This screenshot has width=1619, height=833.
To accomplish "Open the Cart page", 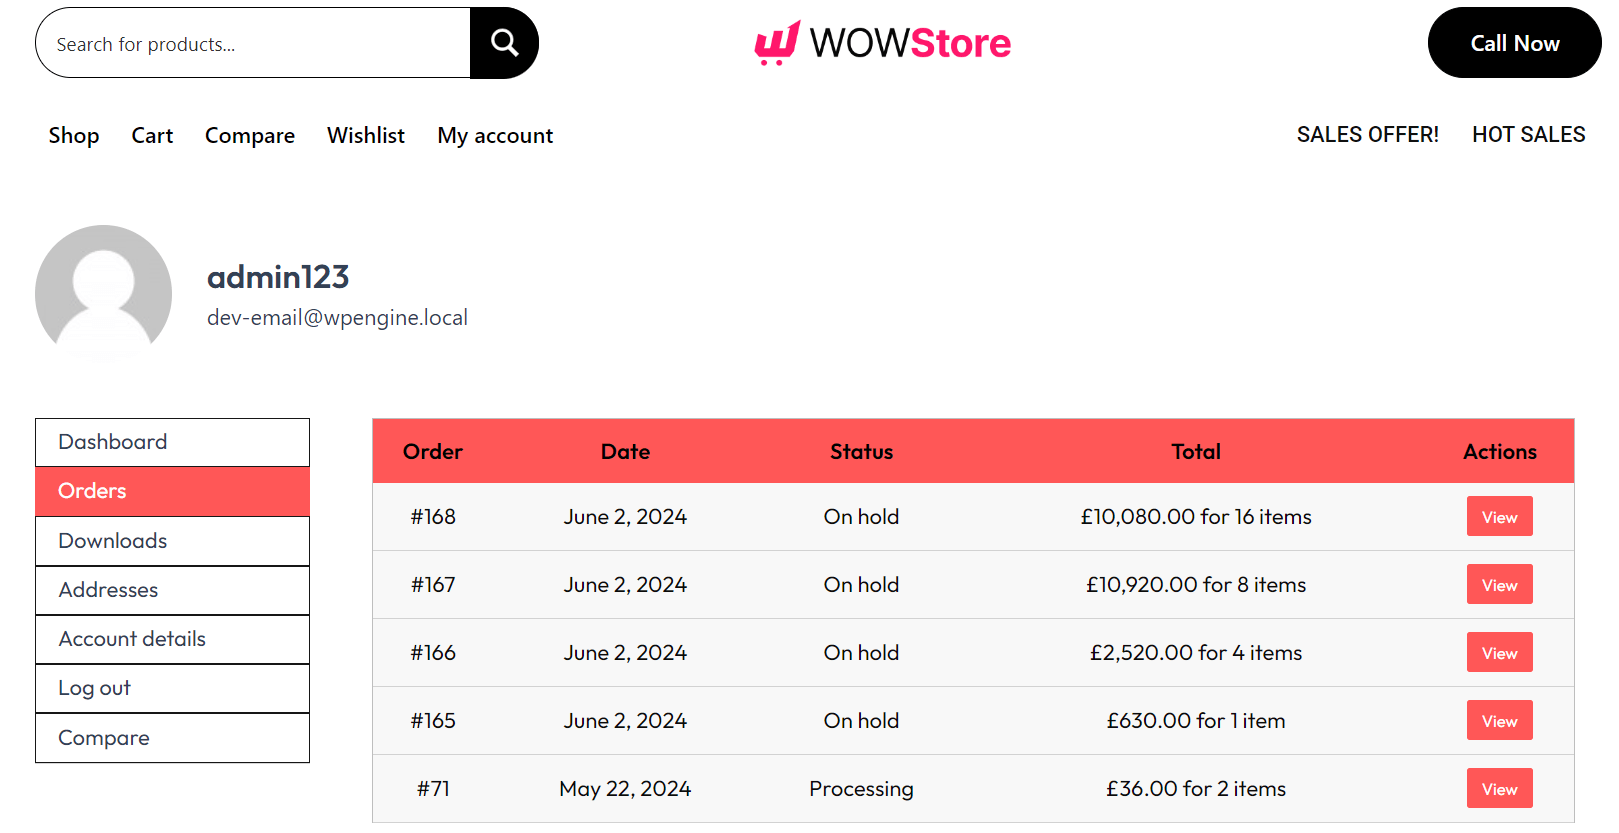I will coord(152,135).
